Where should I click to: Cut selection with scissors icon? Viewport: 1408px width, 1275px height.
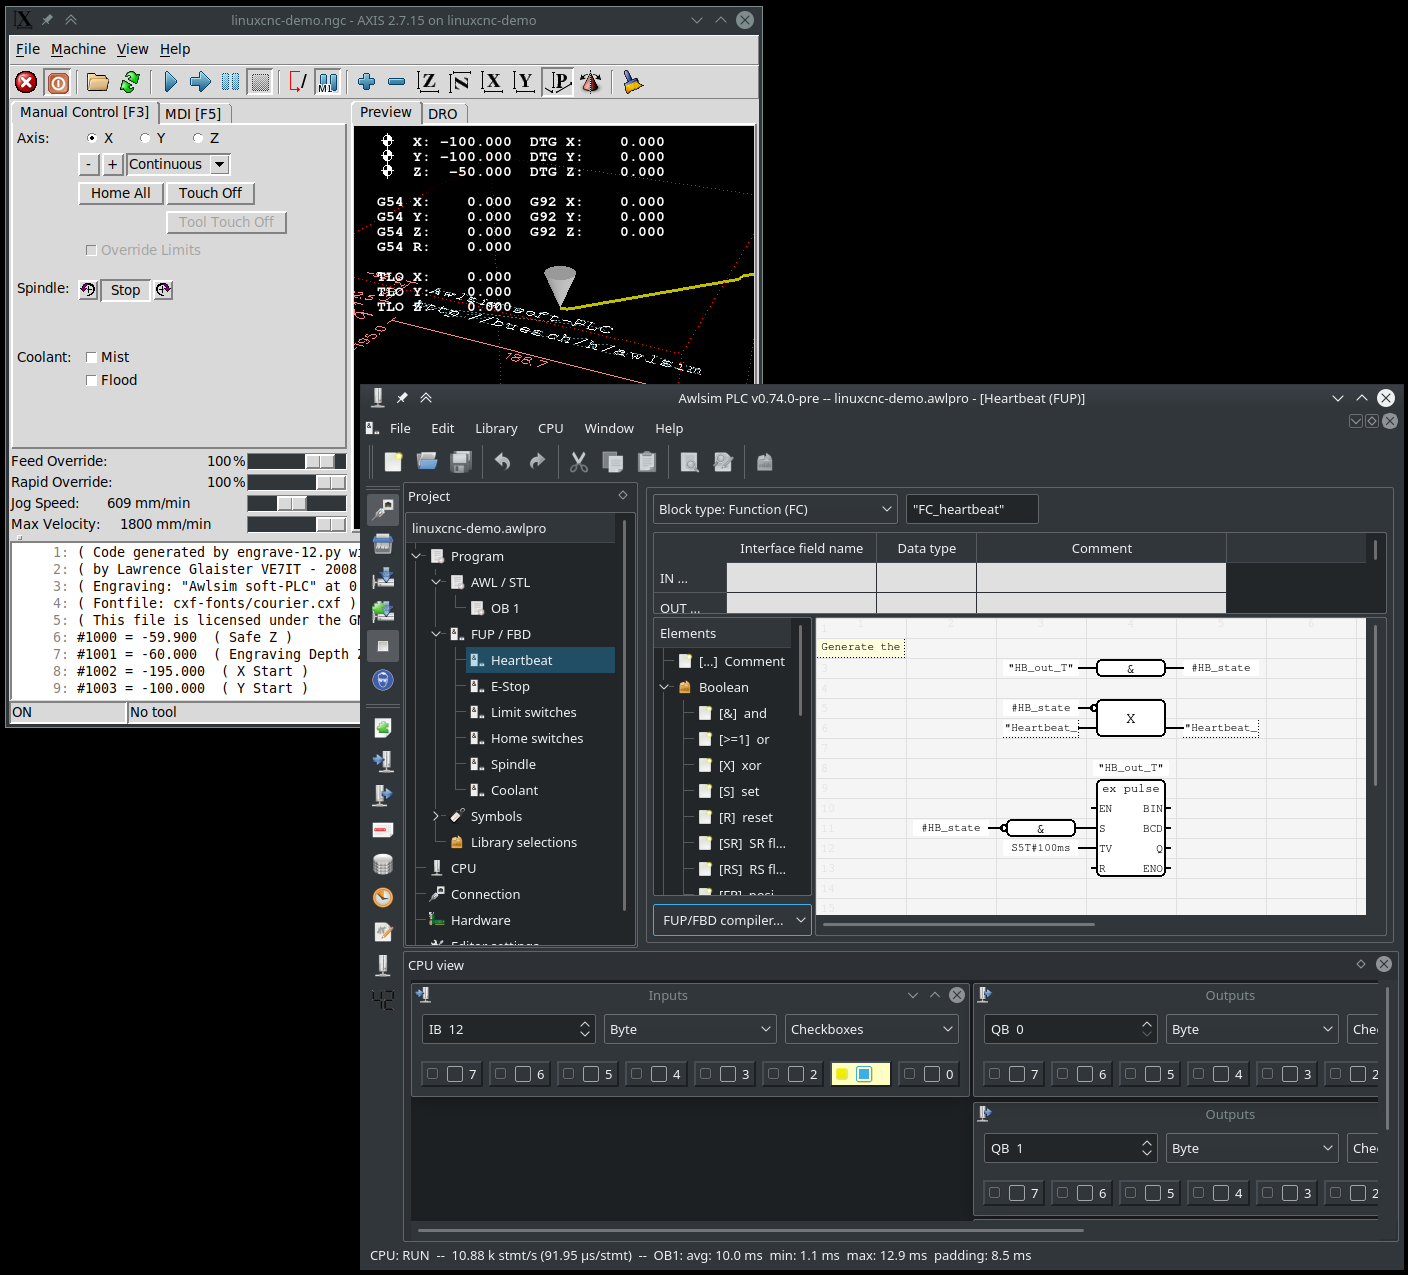(x=579, y=461)
